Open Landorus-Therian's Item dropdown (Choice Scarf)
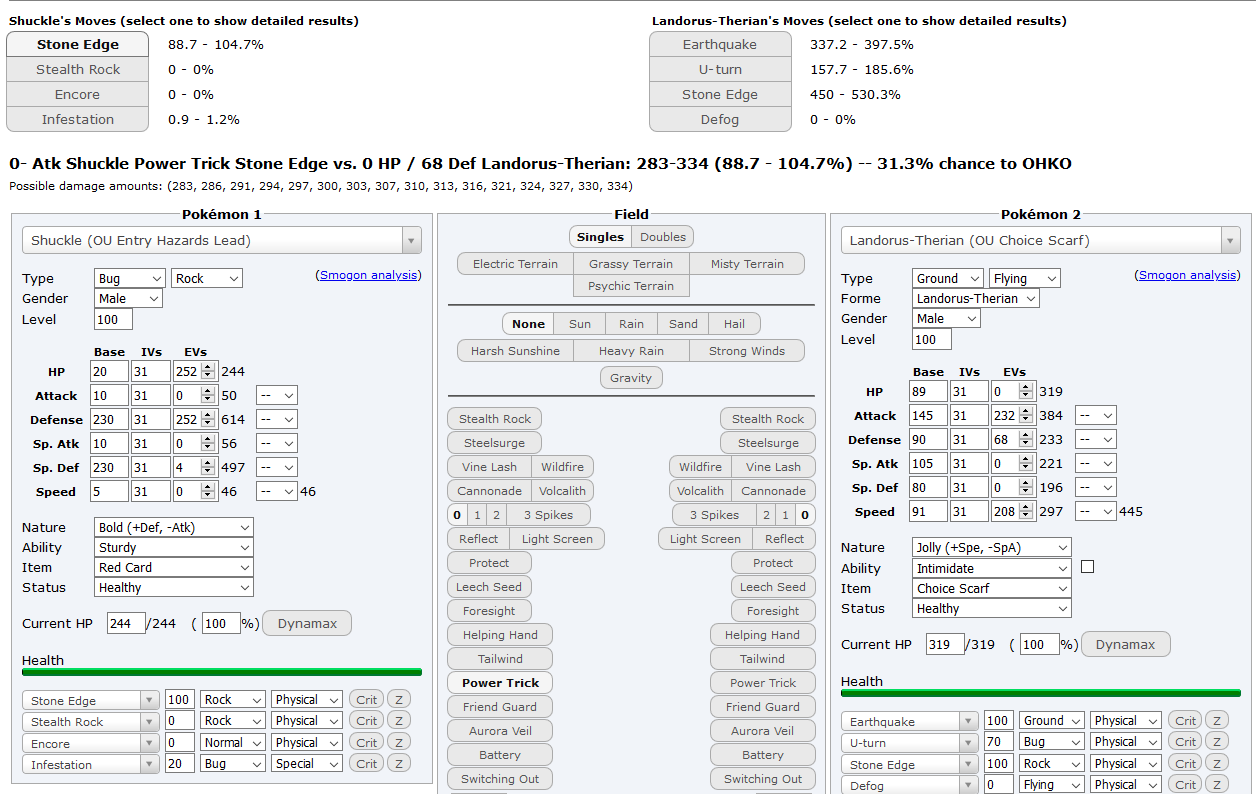Screen dimensions: 1256x794 click(x=992, y=588)
